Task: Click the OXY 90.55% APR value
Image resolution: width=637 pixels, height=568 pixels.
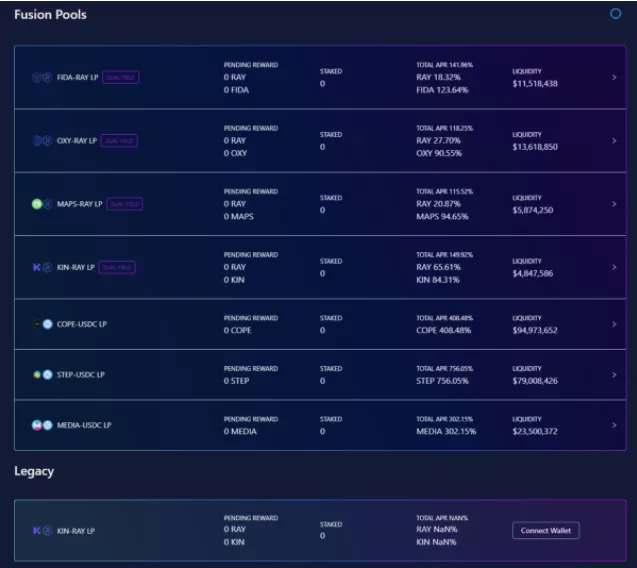Action: click(439, 153)
